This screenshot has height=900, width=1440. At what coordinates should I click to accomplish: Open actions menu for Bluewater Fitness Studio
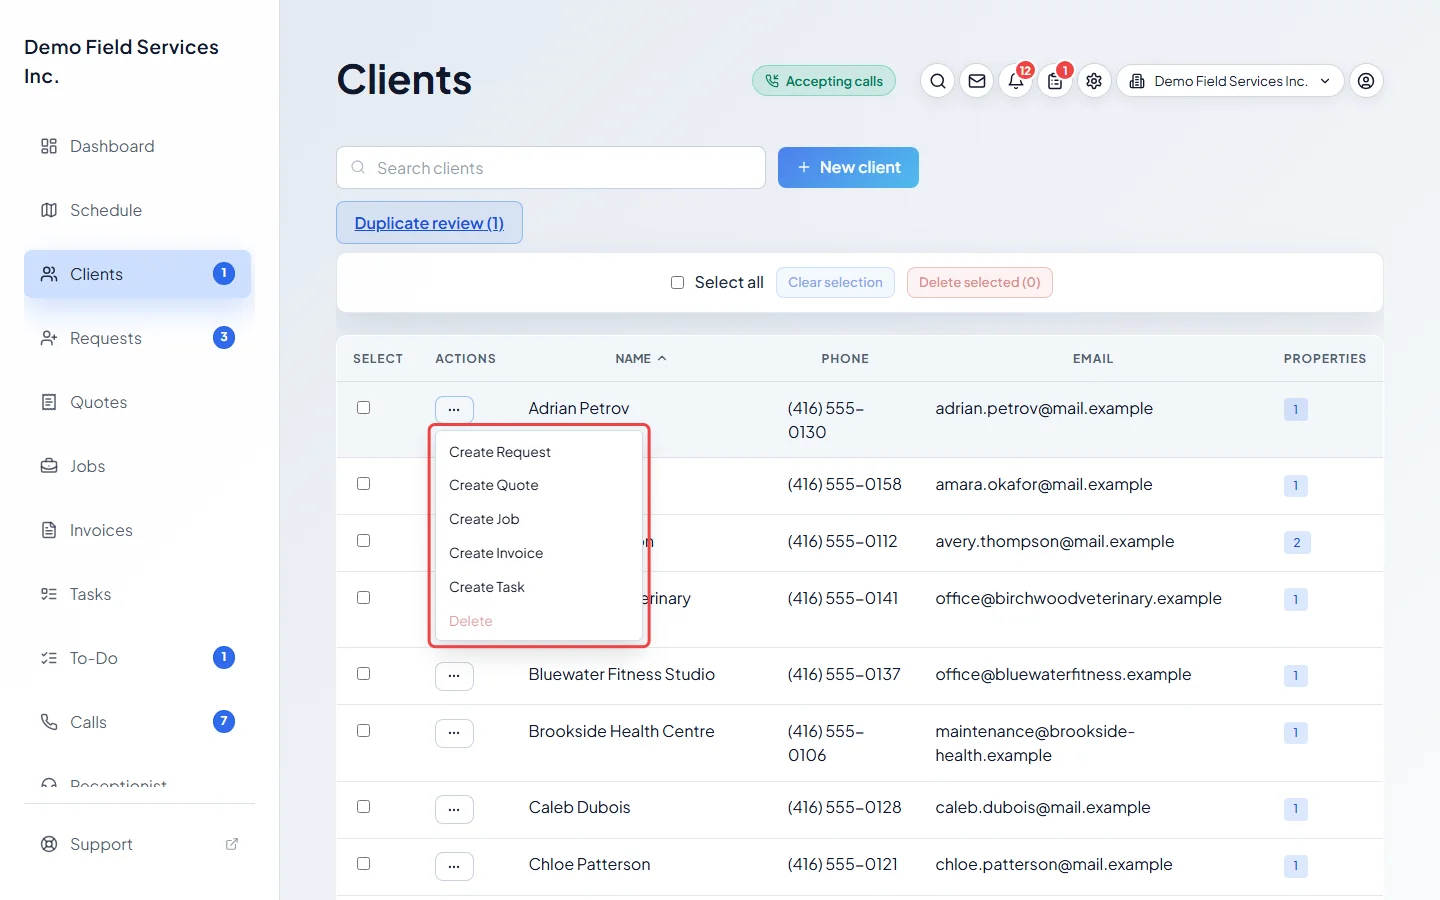[x=454, y=676]
